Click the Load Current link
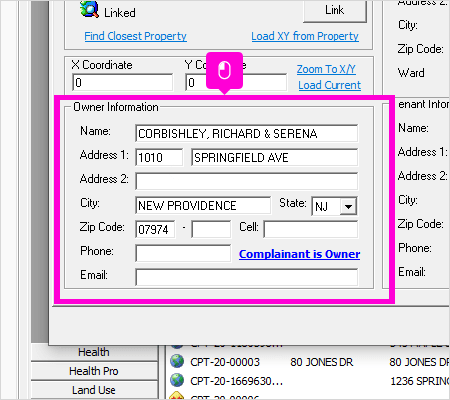The image size is (450, 400). coord(329,85)
